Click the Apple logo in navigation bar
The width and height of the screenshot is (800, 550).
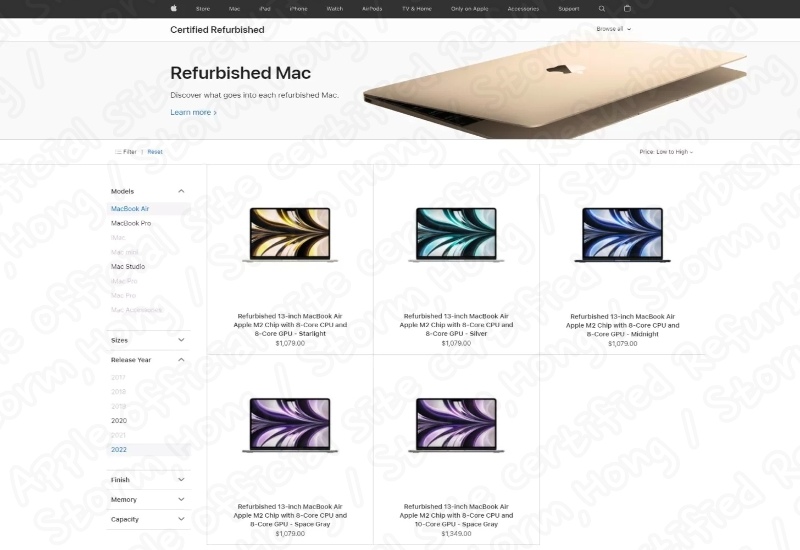click(173, 8)
